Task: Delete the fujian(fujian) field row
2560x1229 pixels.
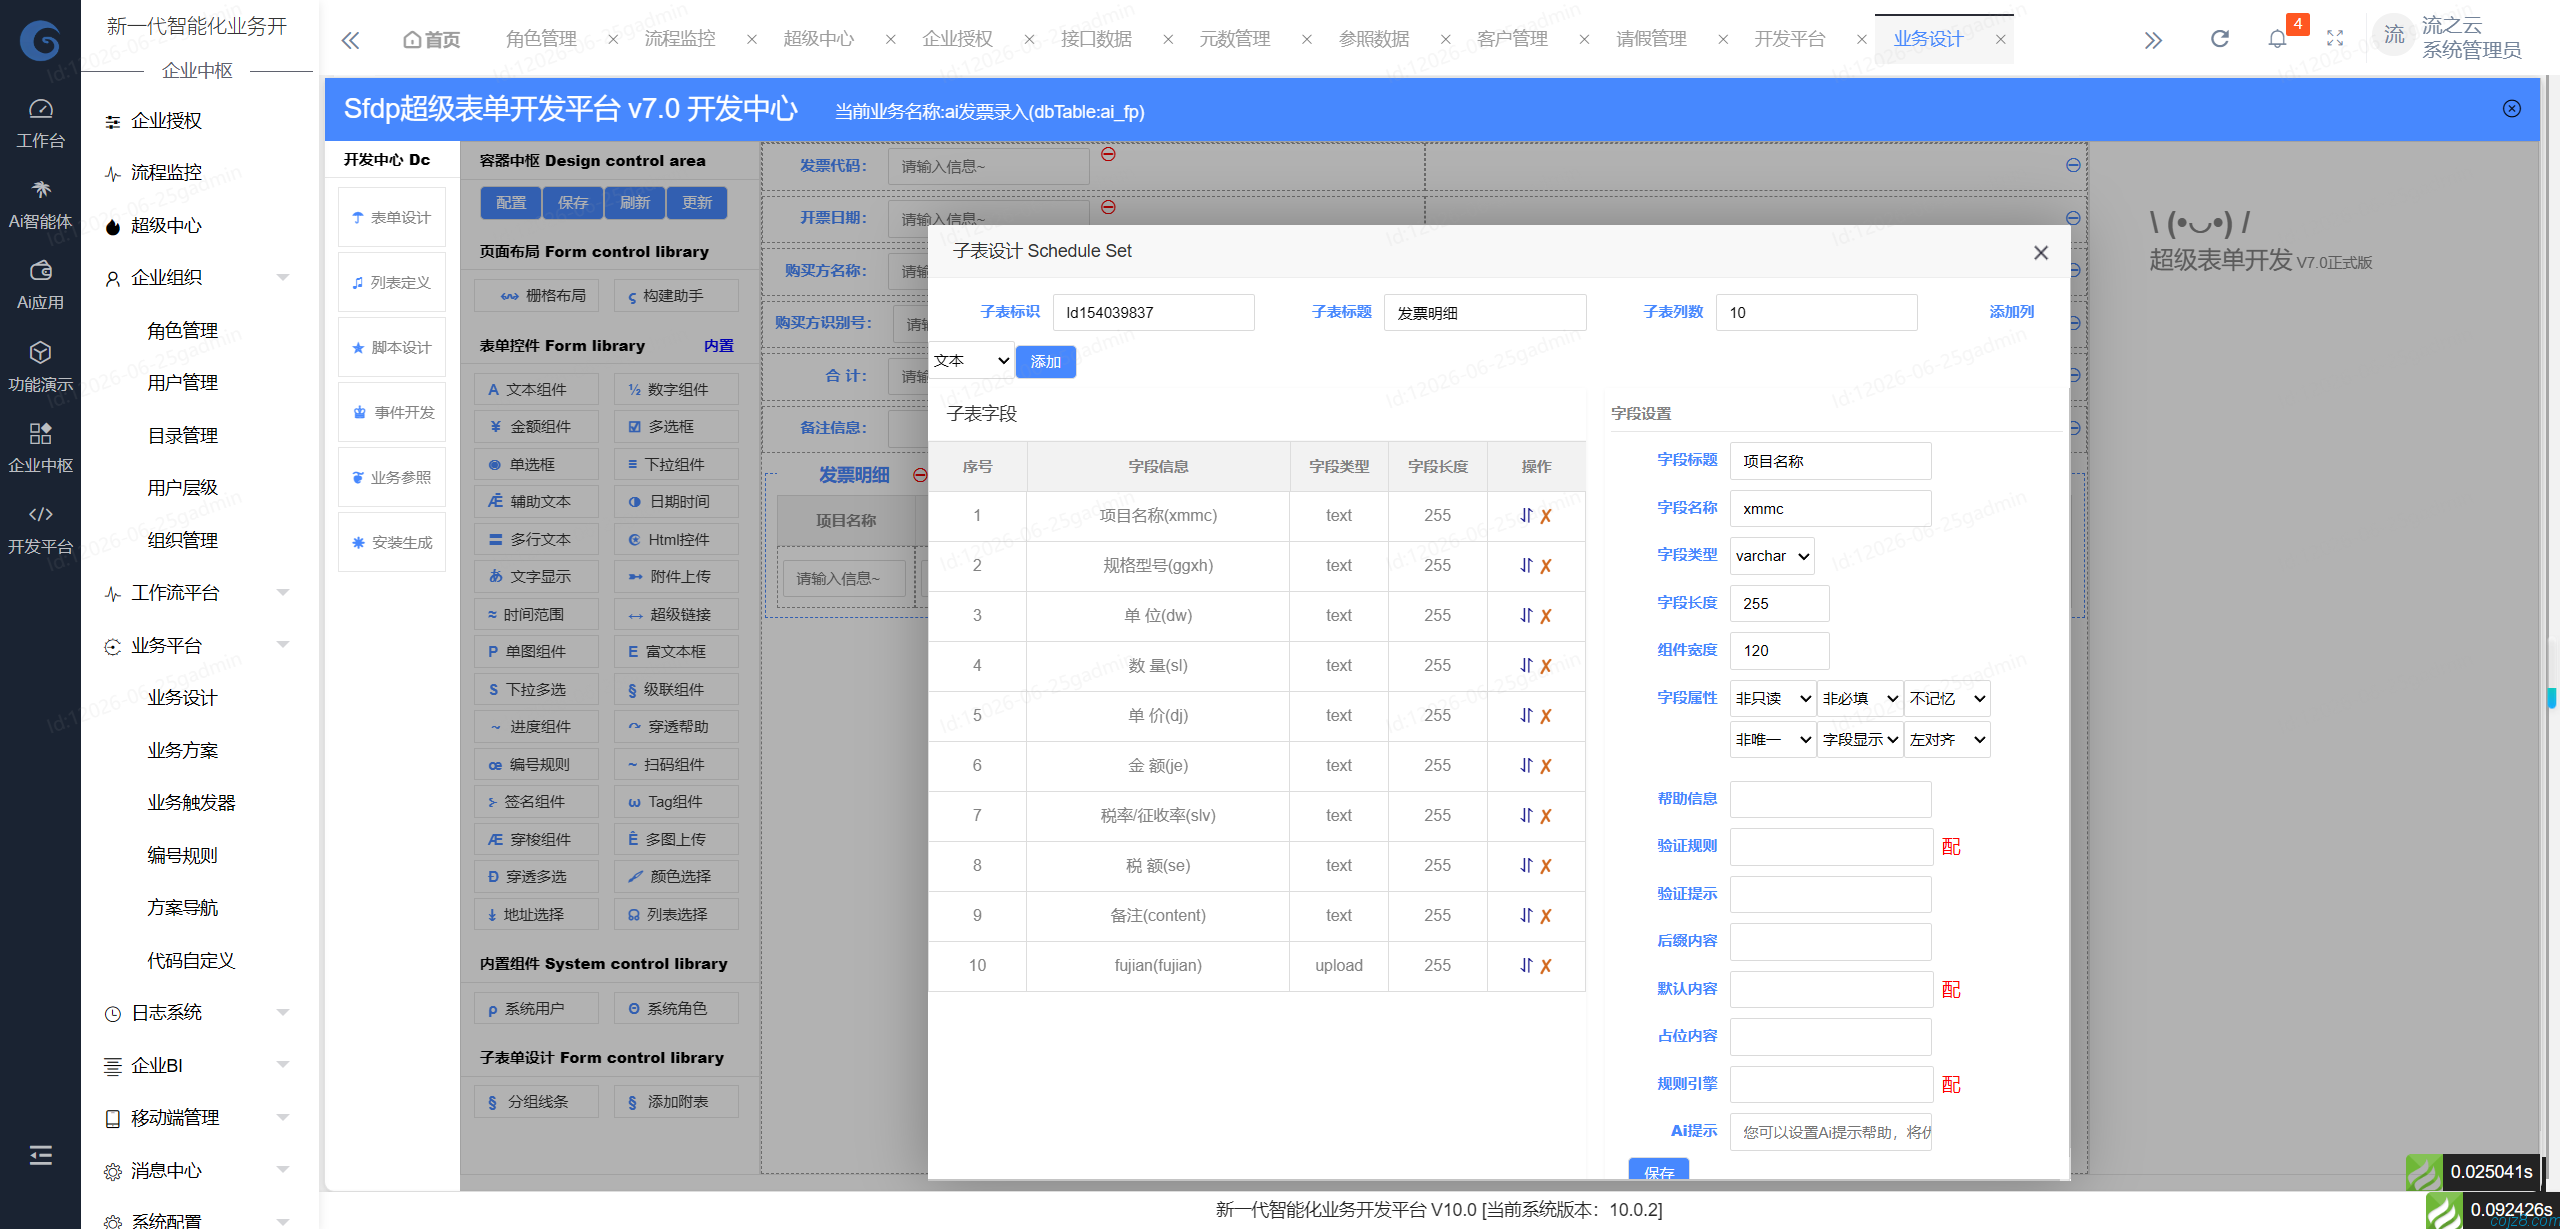Action: (1546, 966)
